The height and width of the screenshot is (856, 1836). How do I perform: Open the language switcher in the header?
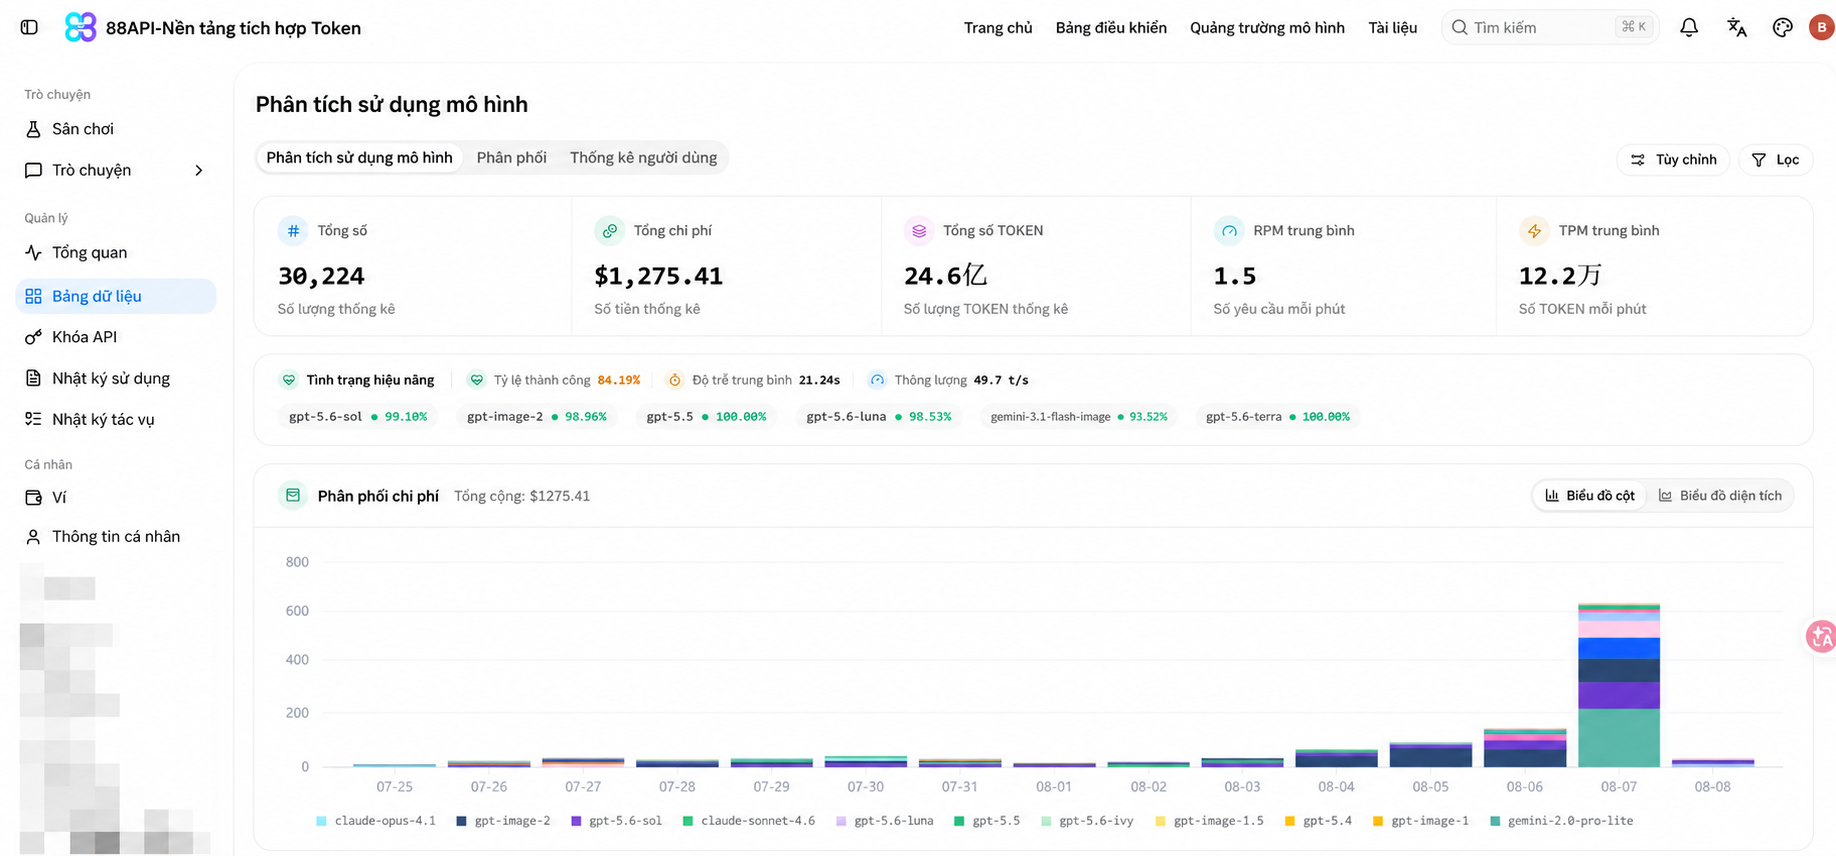(1737, 28)
